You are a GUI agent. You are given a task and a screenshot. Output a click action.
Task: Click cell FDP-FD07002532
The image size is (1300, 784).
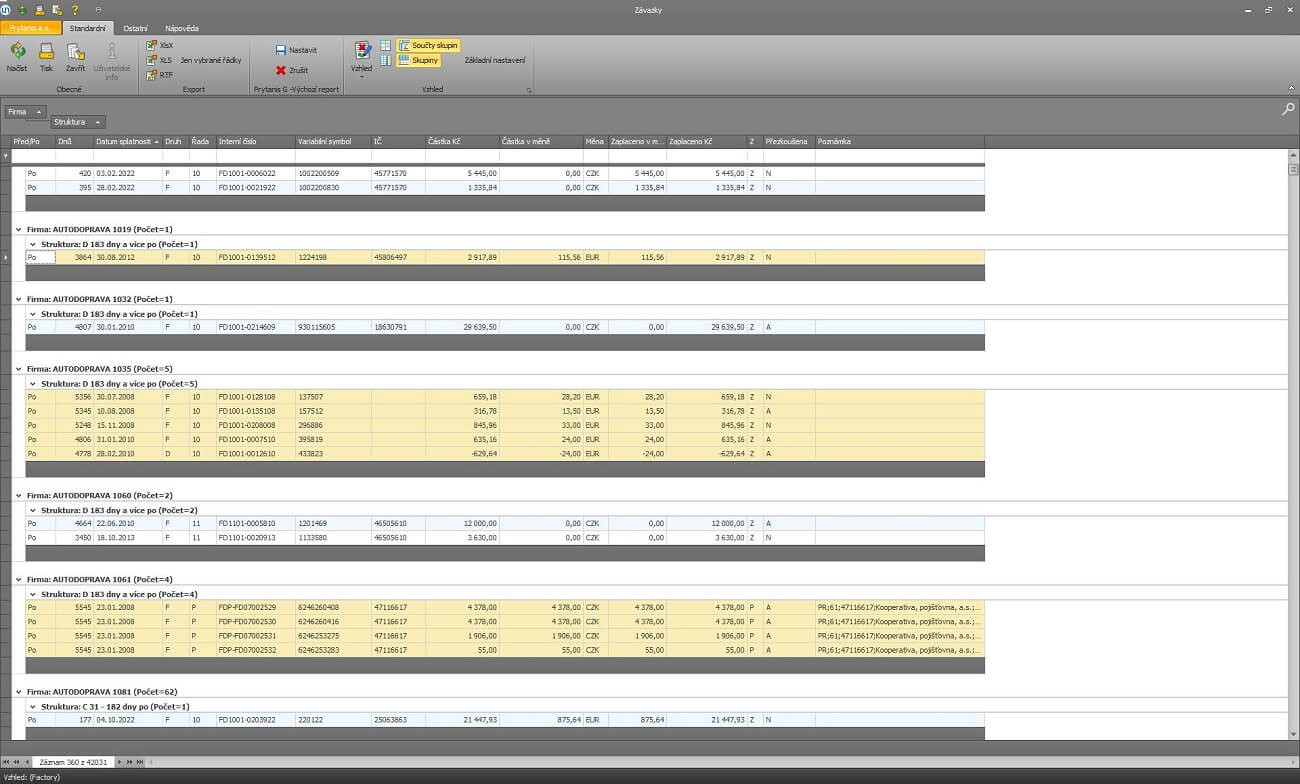(256, 649)
